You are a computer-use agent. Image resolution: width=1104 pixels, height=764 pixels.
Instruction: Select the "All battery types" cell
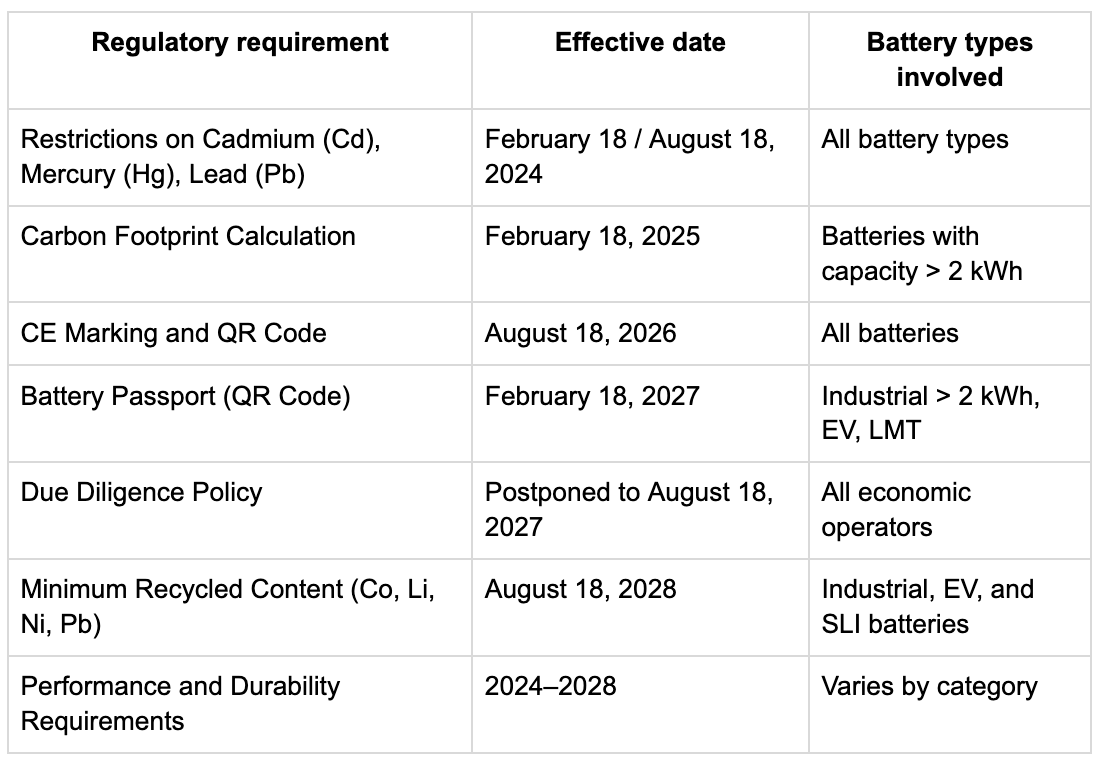pos(915,140)
